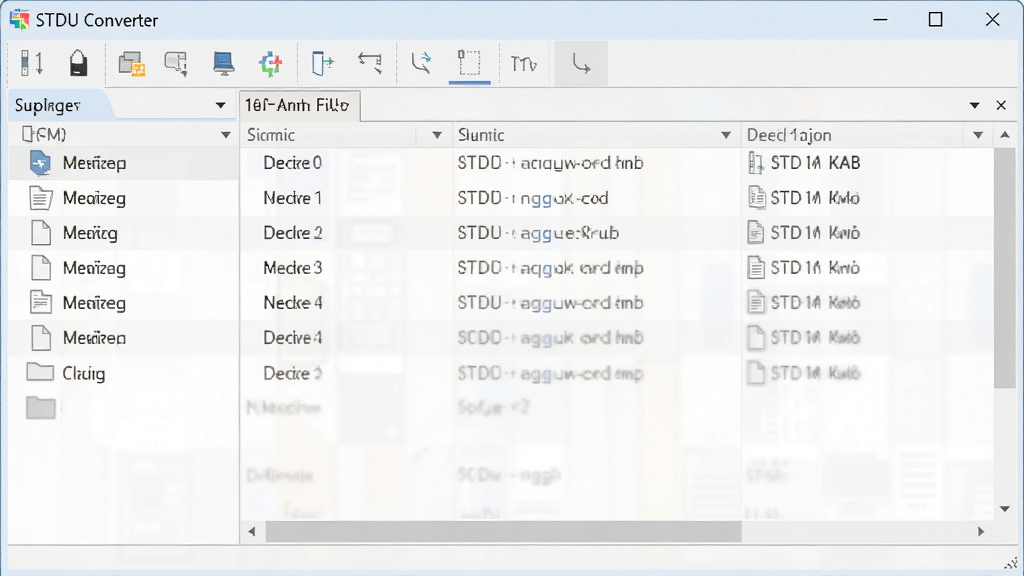Viewport: 1024px width, 576px height.
Task: Click the Sicmic column header
Action: (270, 135)
